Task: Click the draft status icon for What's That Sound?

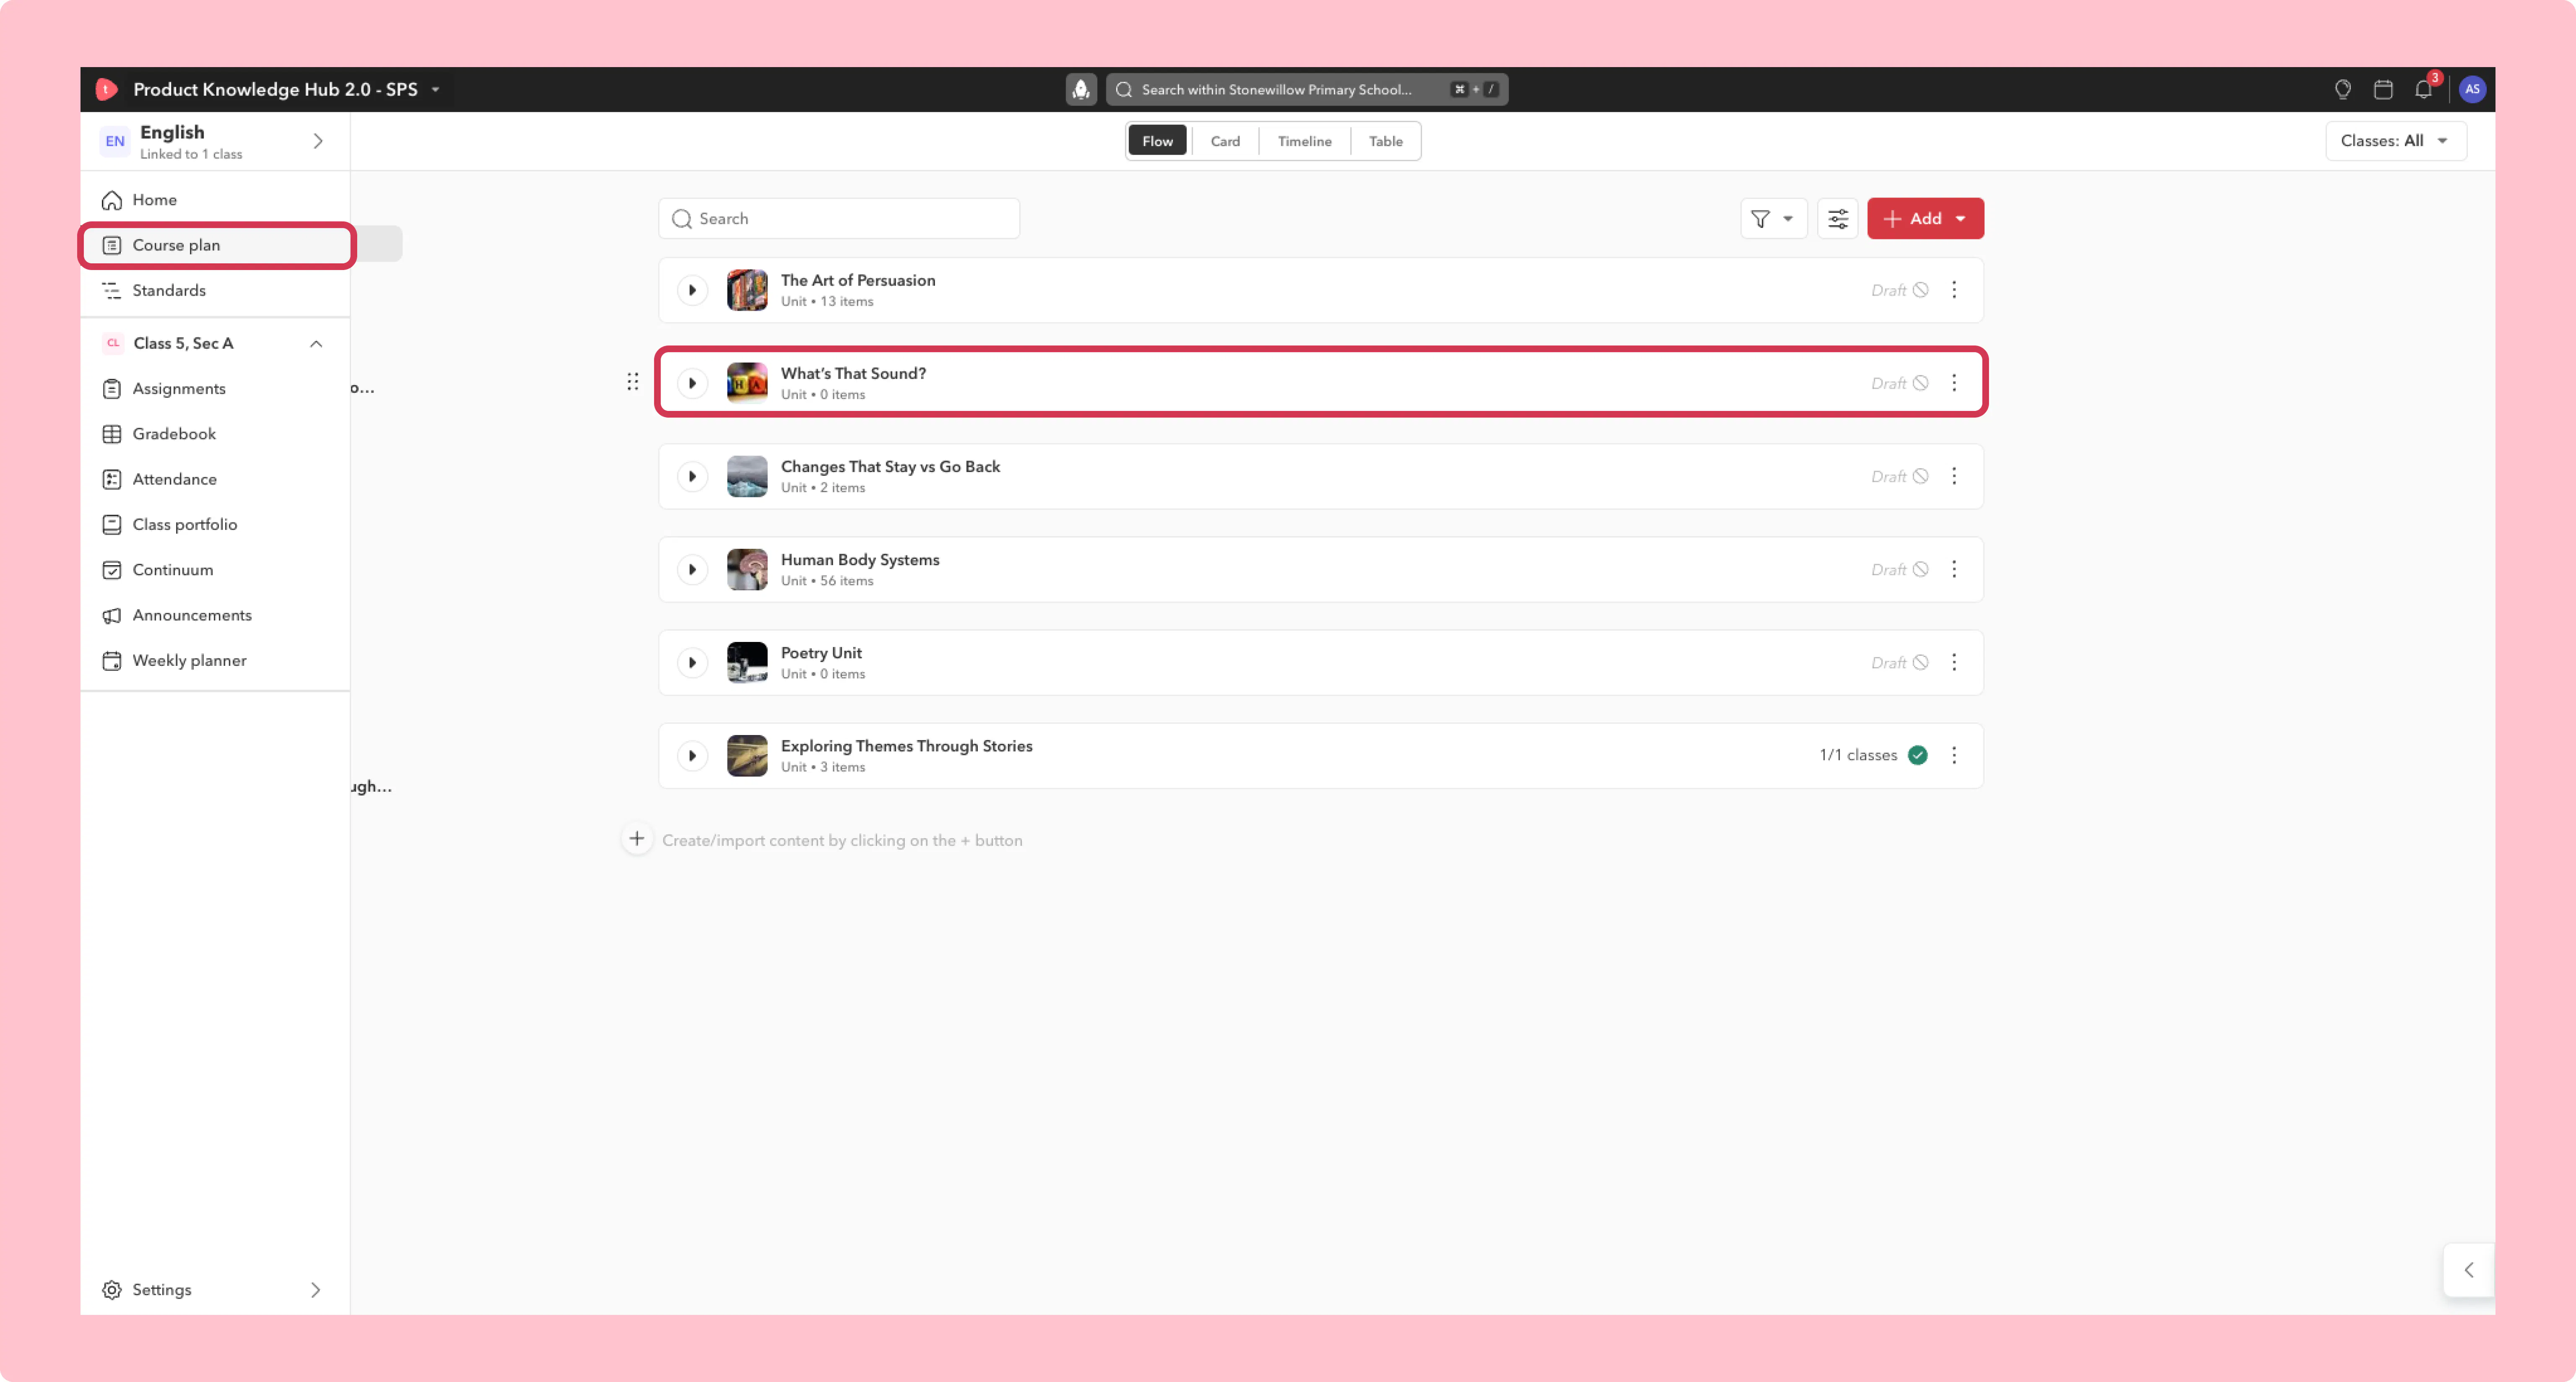Action: 1920,383
